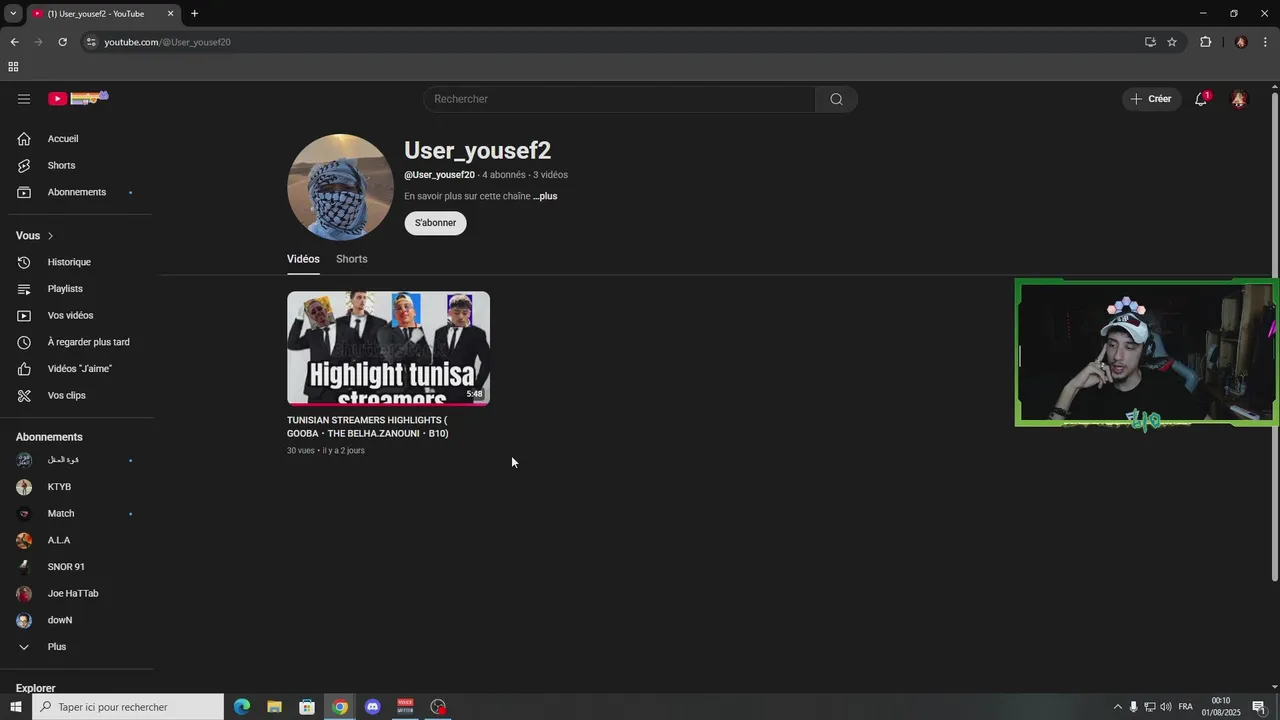
Task: Open the account avatar menu in YouTube
Action: (1239, 99)
